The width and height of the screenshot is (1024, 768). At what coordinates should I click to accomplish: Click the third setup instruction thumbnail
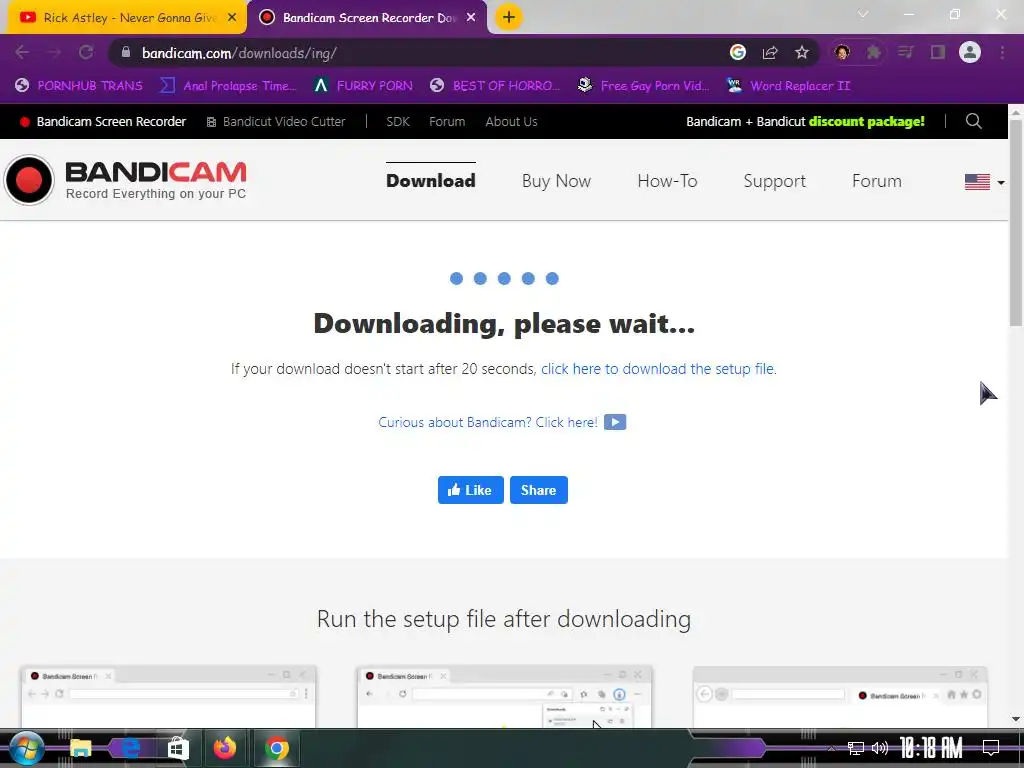point(840,696)
